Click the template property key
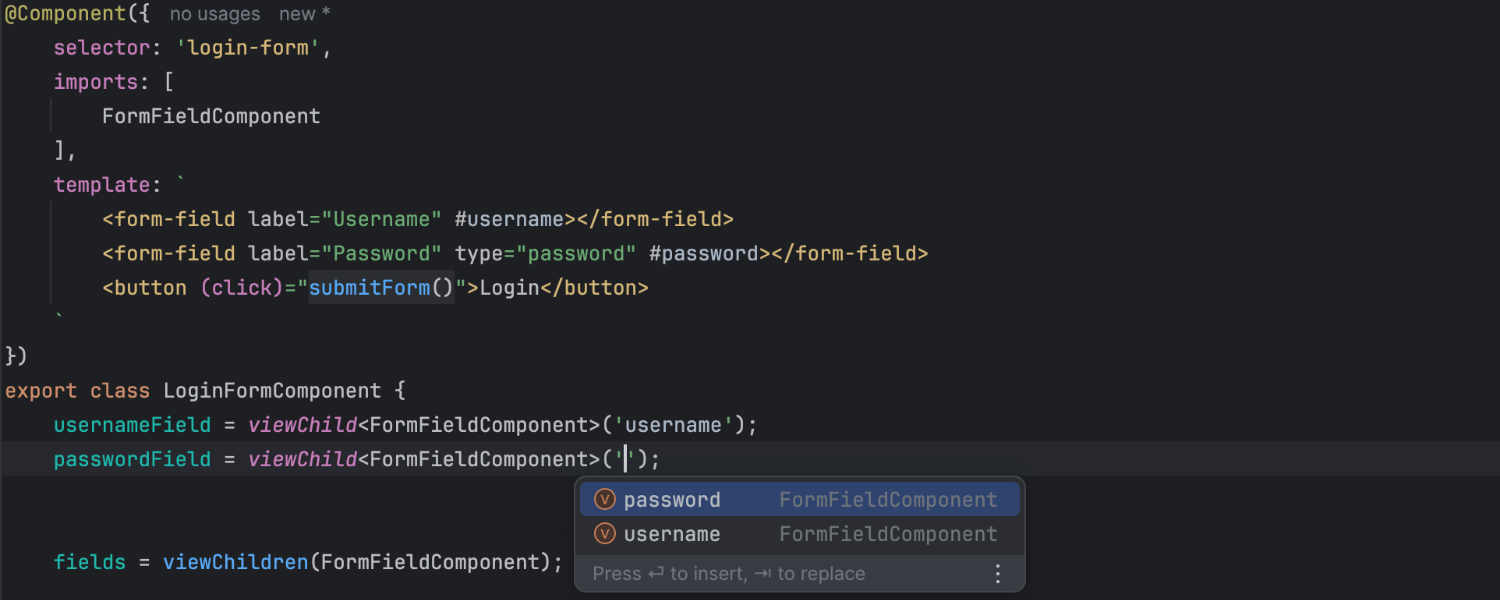Screen dimensions: 1500x600 coord(101,185)
